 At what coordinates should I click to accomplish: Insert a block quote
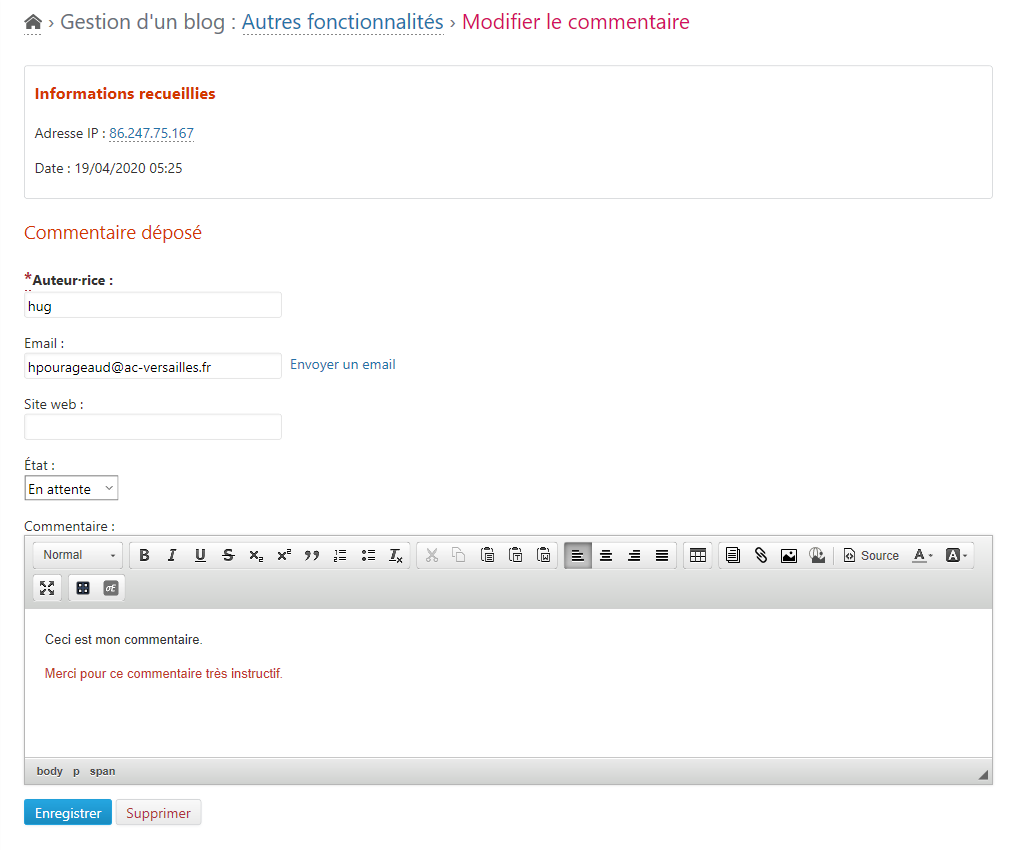(312, 555)
